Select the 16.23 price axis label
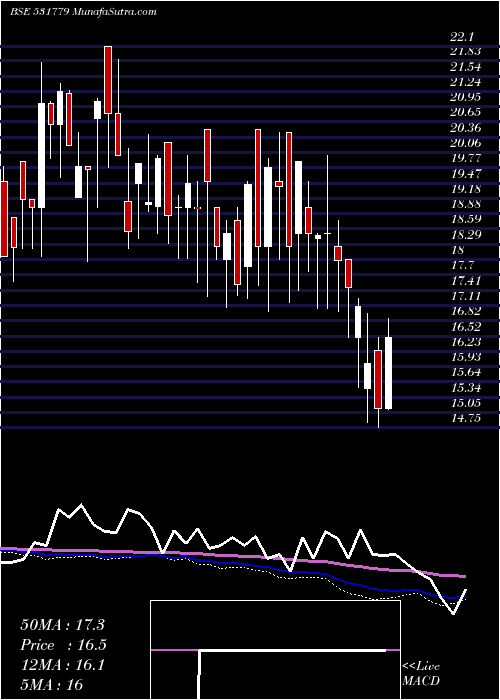 tap(465, 342)
